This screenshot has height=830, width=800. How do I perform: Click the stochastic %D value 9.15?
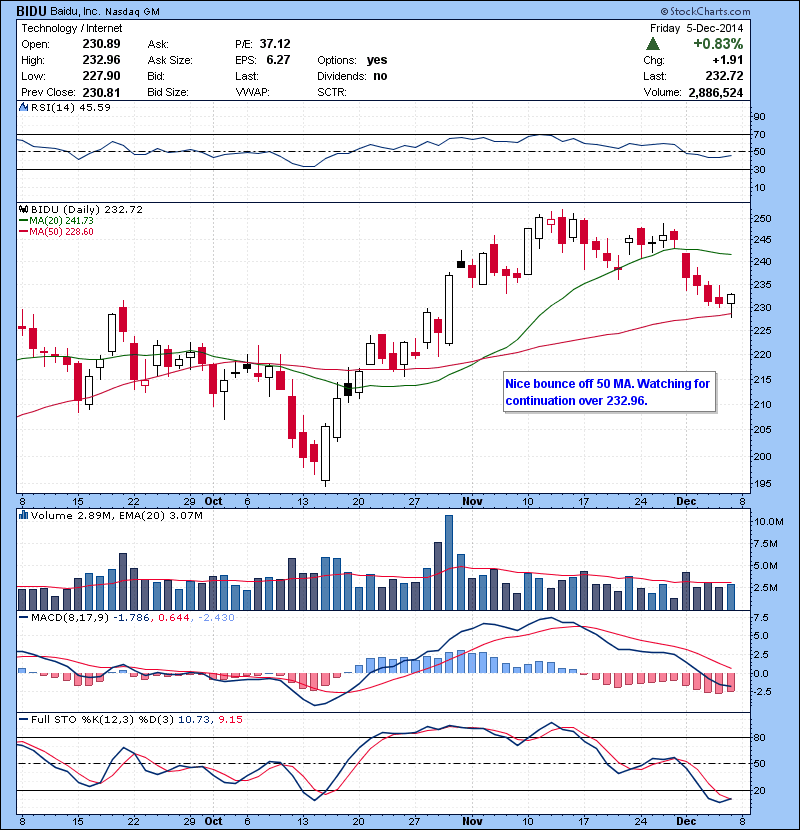click(230, 719)
